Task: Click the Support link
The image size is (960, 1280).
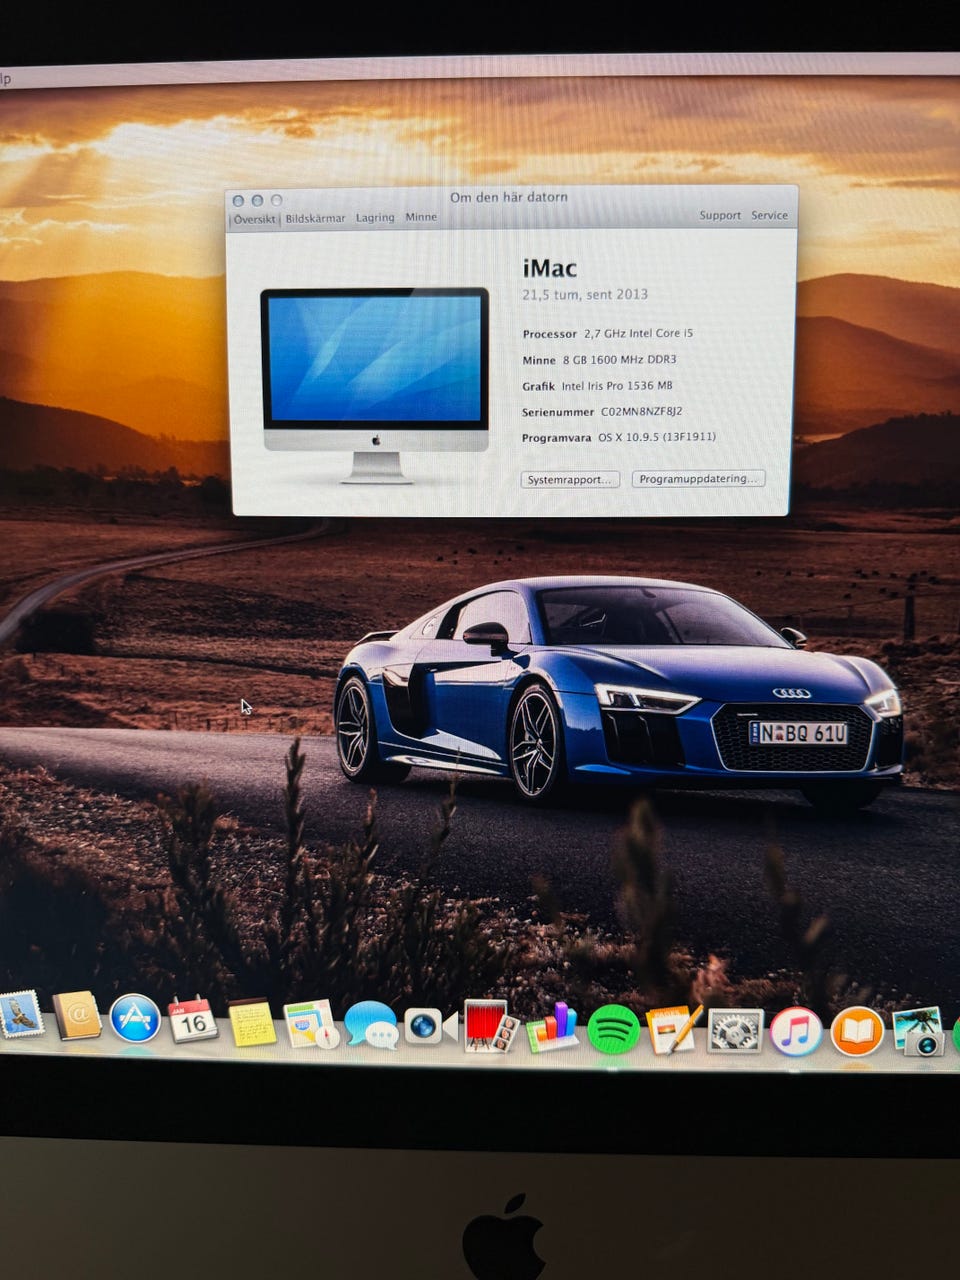Action: coord(720,215)
